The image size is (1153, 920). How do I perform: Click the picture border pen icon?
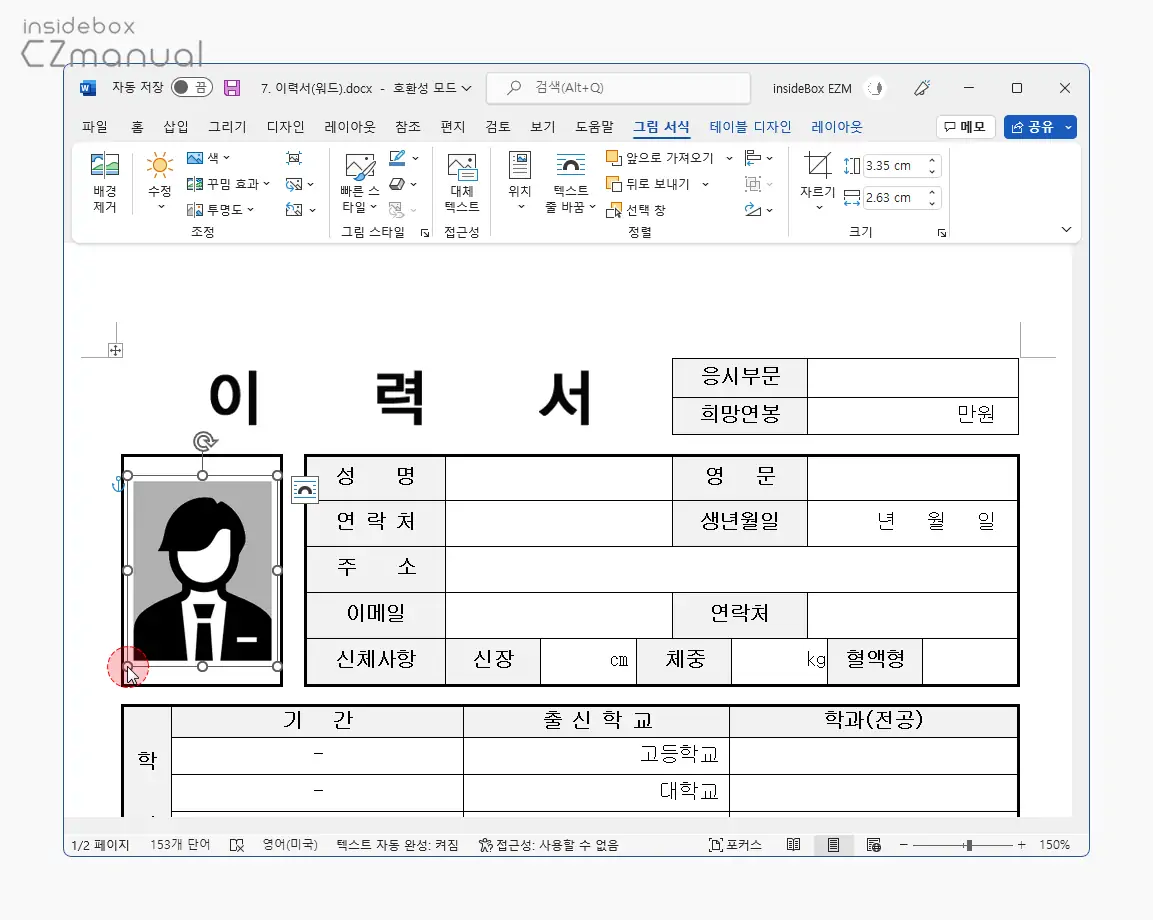[x=397, y=158]
